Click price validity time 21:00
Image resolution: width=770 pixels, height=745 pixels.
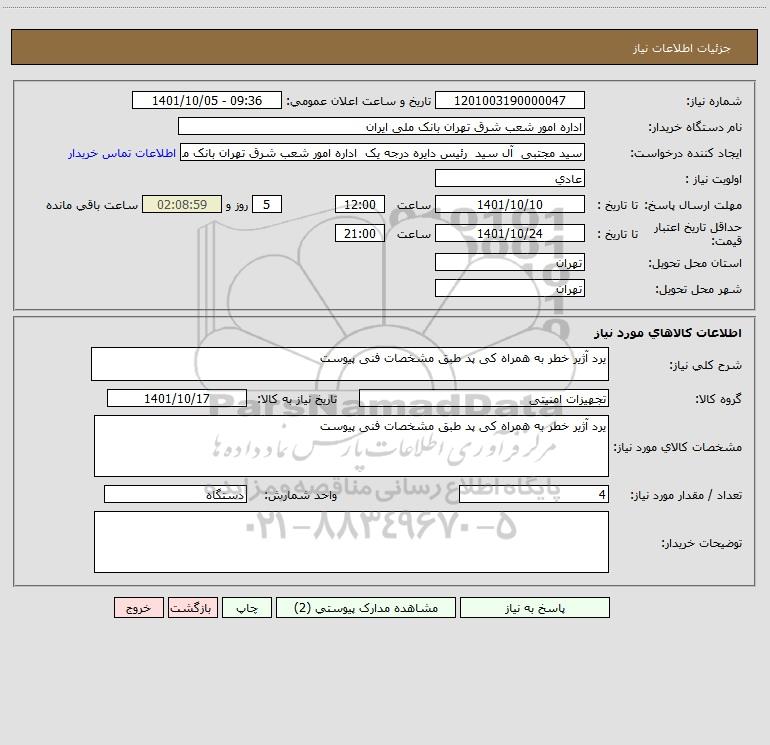click(x=359, y=233)
